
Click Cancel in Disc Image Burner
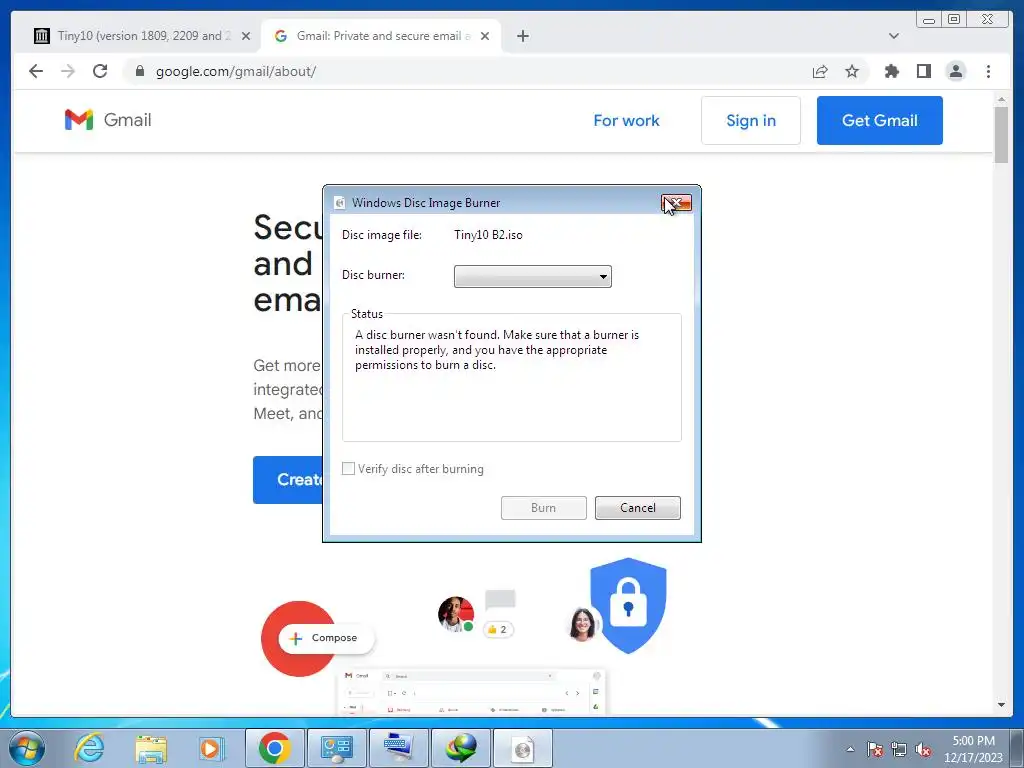click(x=637, y=508)
